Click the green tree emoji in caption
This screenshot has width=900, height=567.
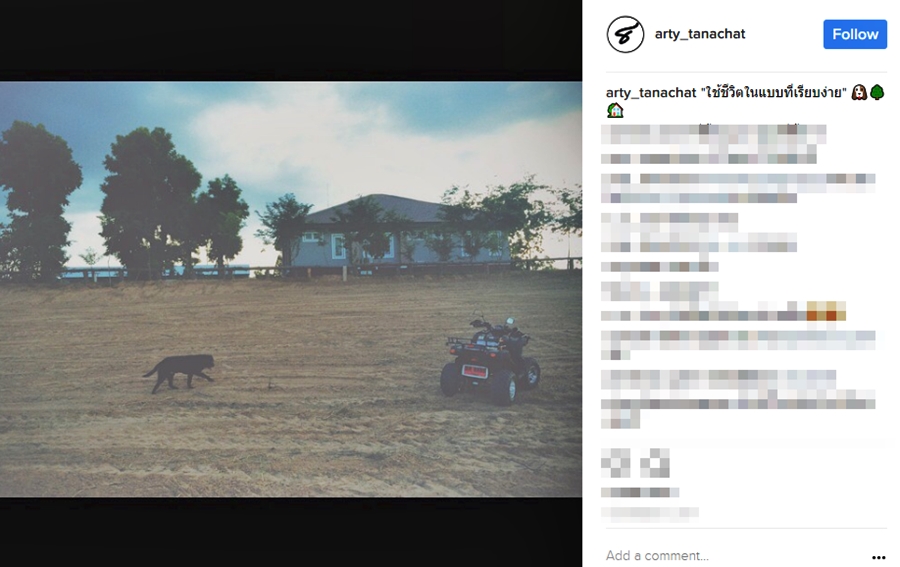point(877,92)
